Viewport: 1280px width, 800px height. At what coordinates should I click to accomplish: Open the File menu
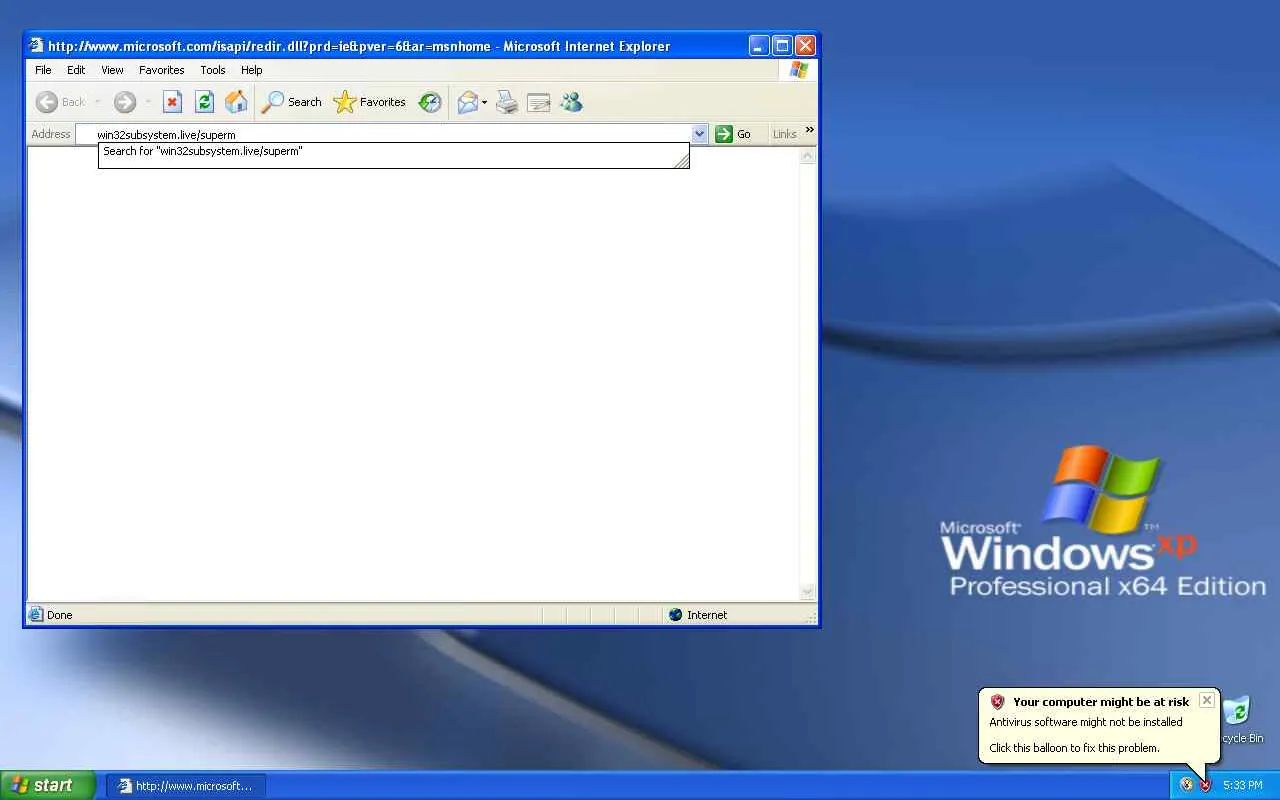tap(43, 70)
